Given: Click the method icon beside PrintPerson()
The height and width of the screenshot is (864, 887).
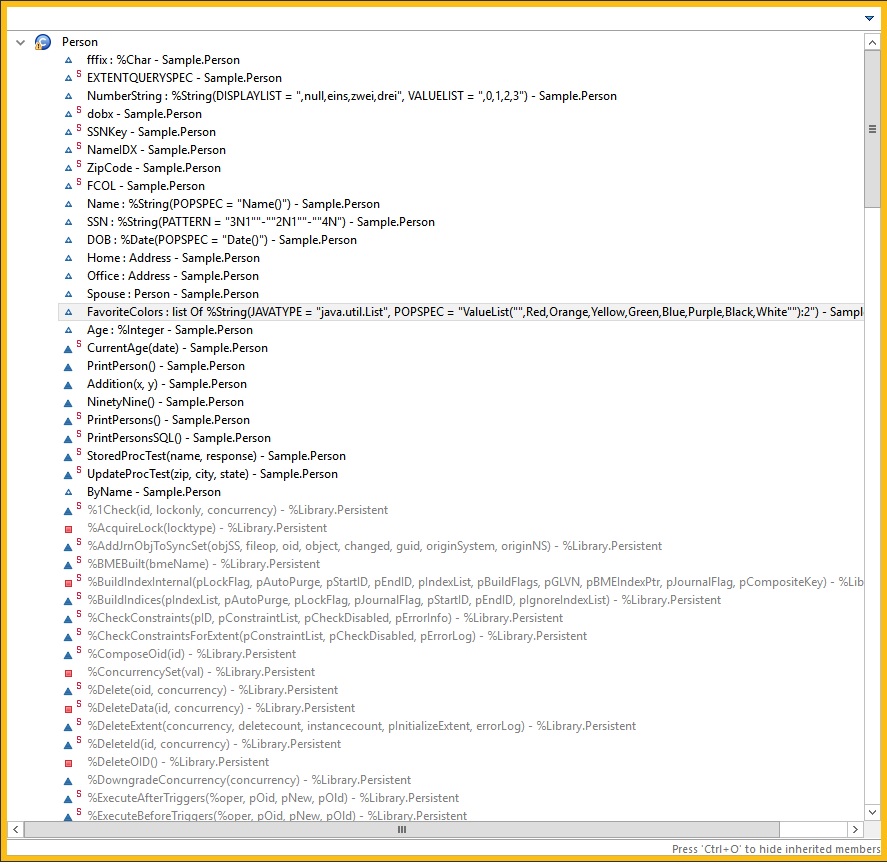Looking at the screenshot, I should [x=68, y=367].
